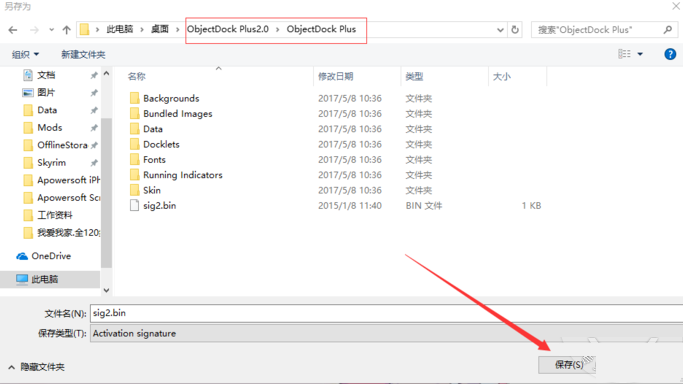The height and width of the screenshot is (384, 683).
Task: Open Apowersoft iPh folder in sidebar
Action: [x=68, y=180]
